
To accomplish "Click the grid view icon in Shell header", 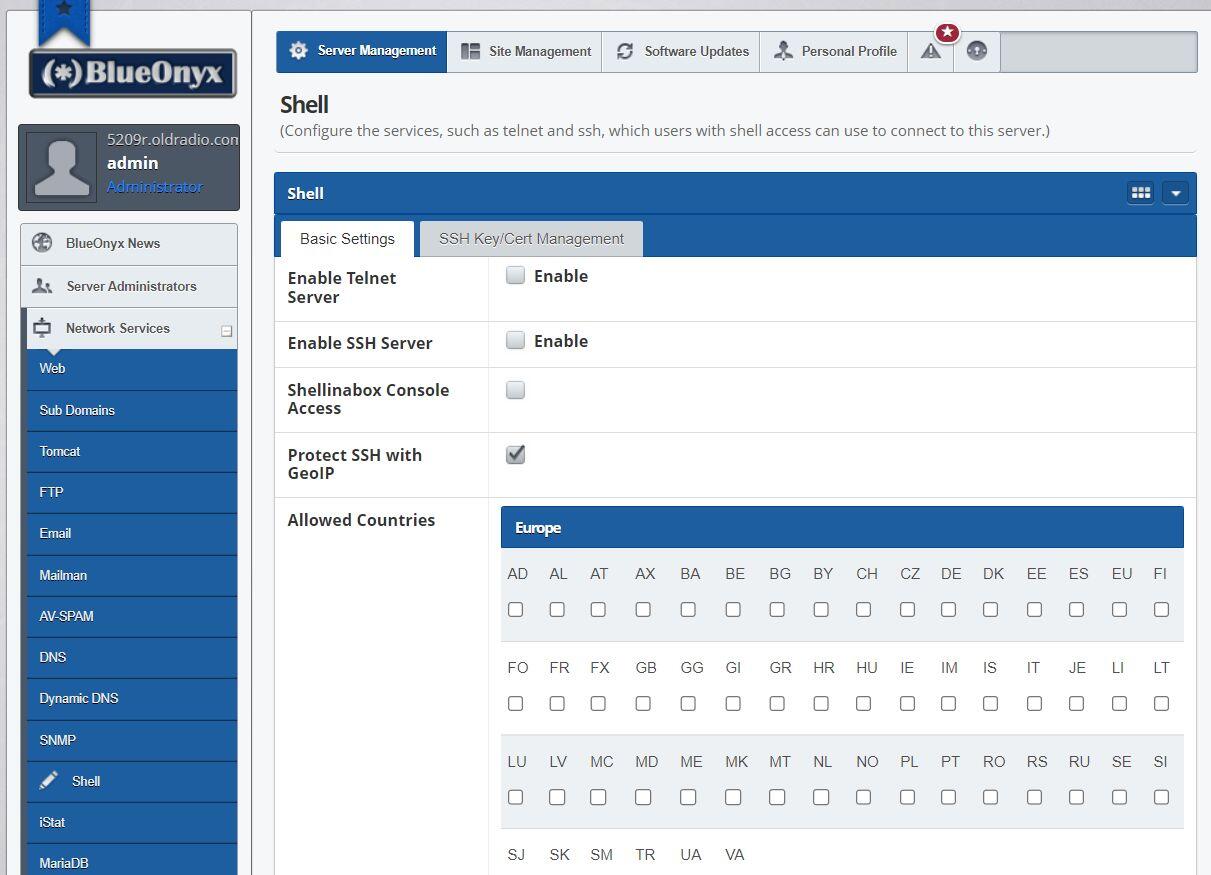I will tap(1141, 193).
